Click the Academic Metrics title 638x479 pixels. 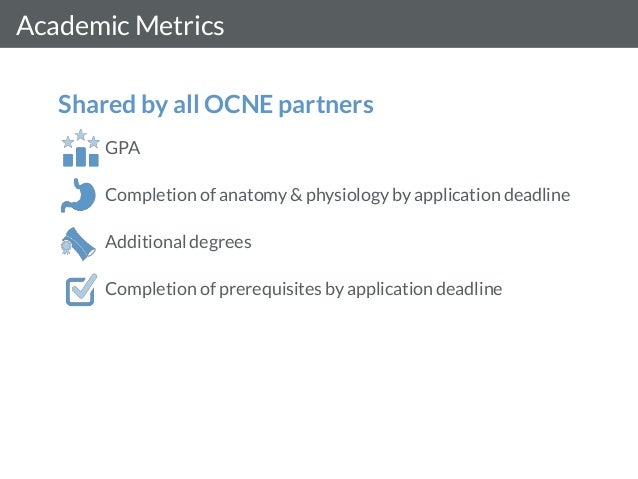[120, 26]
